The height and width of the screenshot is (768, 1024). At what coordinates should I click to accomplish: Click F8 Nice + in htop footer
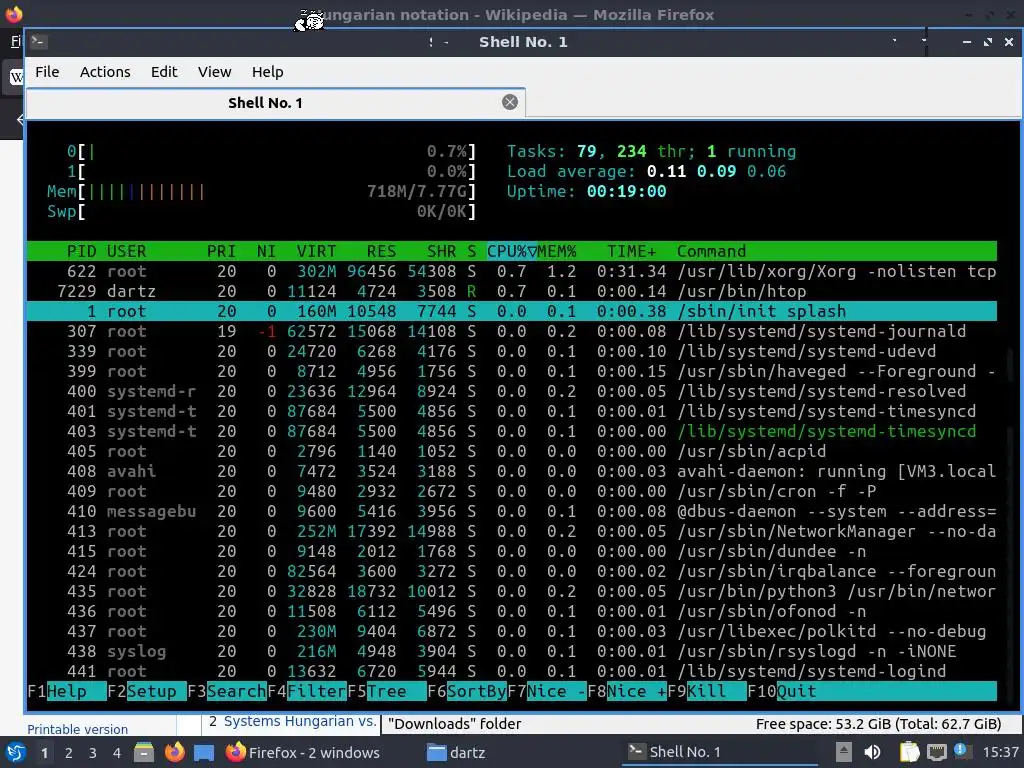click(627, 691)
